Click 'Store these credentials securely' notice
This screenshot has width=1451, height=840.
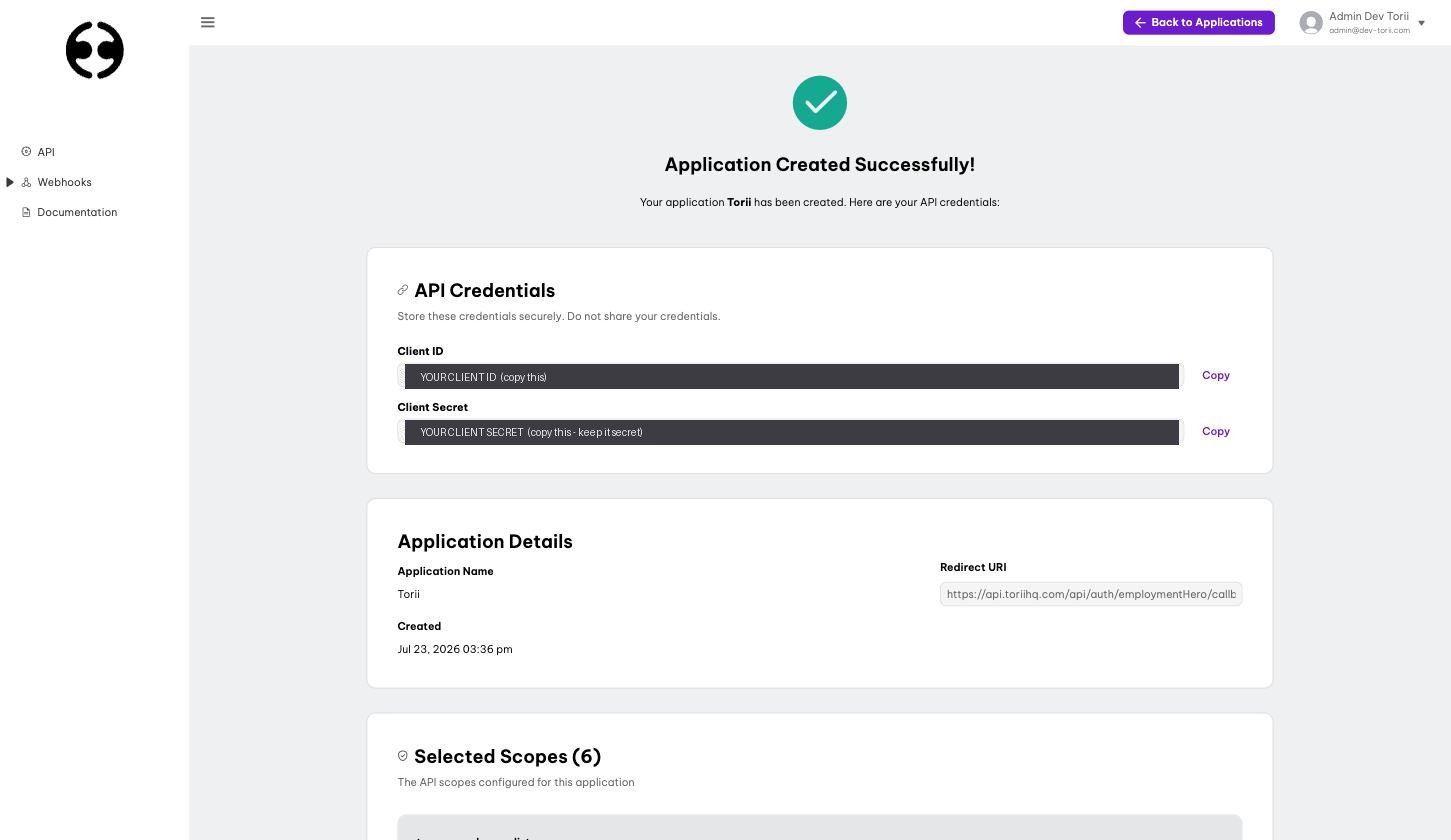[x=559, y=316]
